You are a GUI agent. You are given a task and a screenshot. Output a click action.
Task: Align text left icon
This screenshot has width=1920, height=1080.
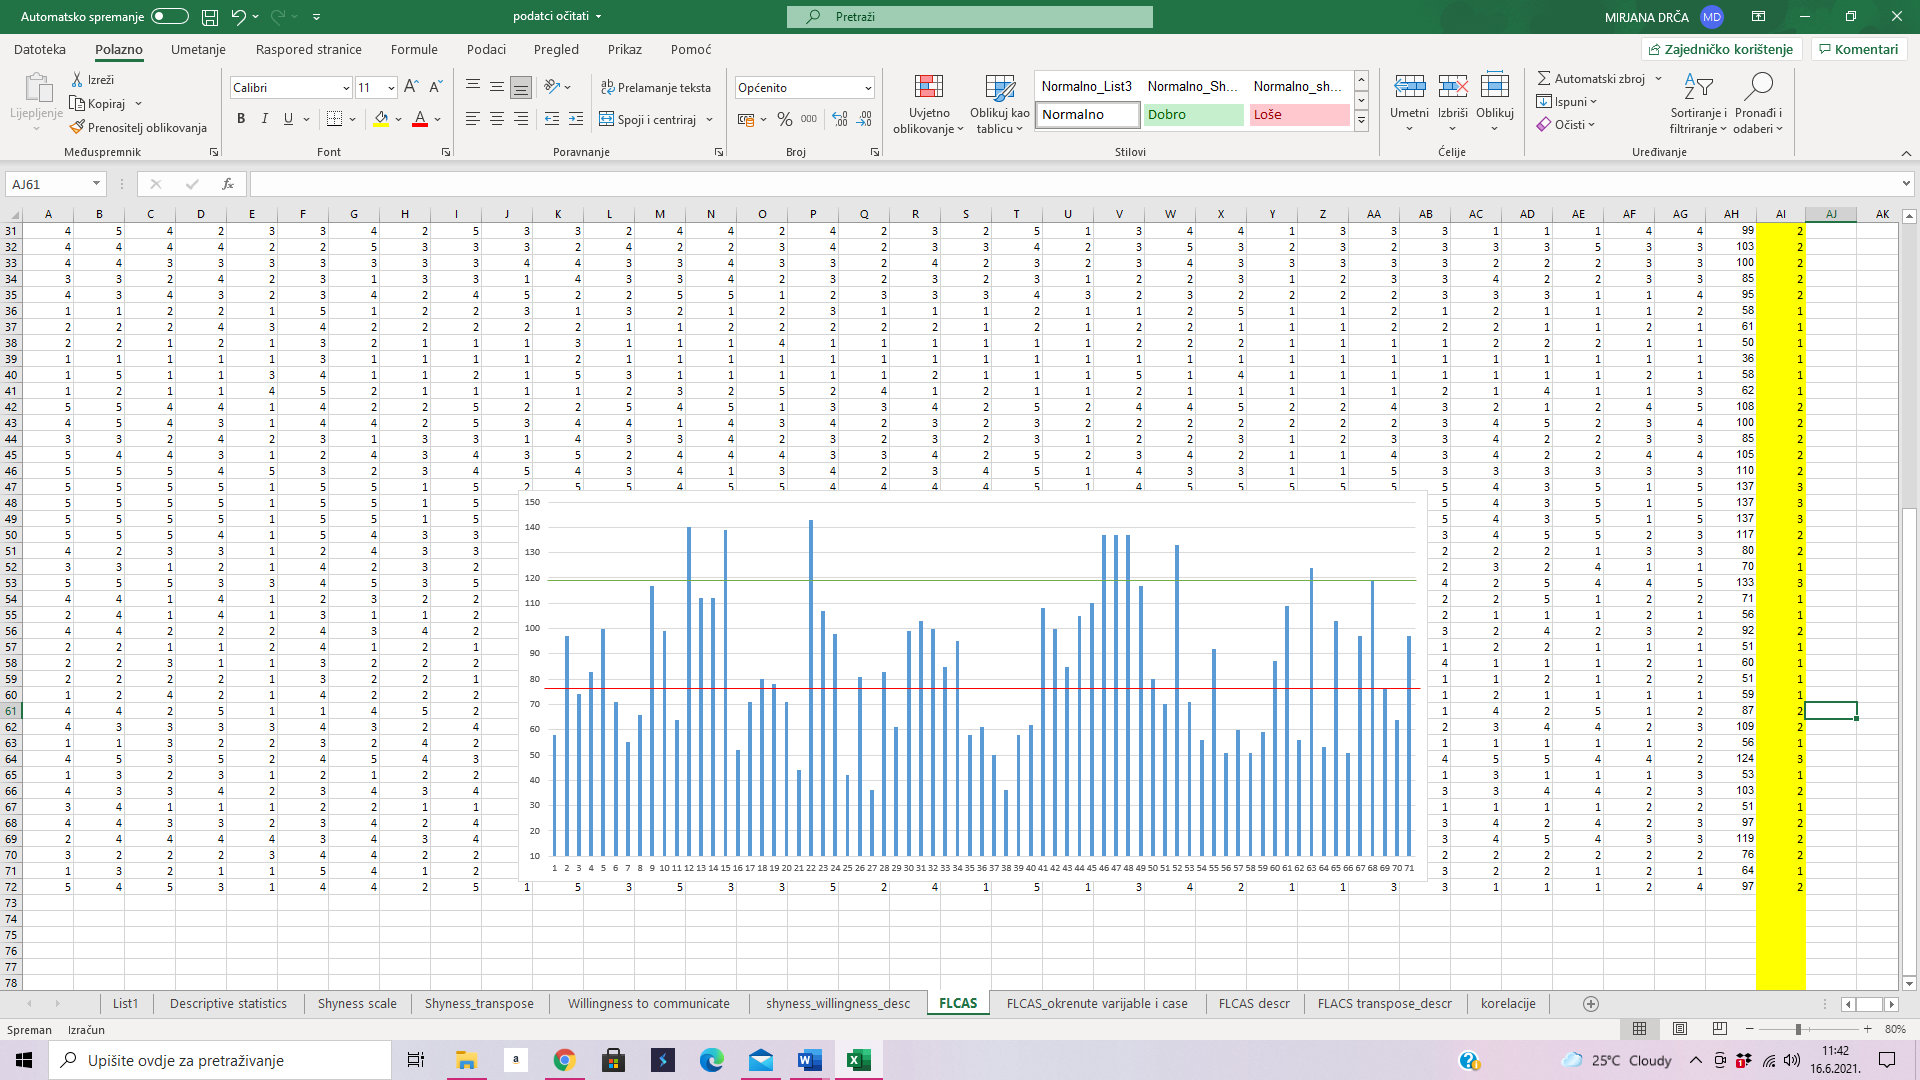click(x=473, y=119)
